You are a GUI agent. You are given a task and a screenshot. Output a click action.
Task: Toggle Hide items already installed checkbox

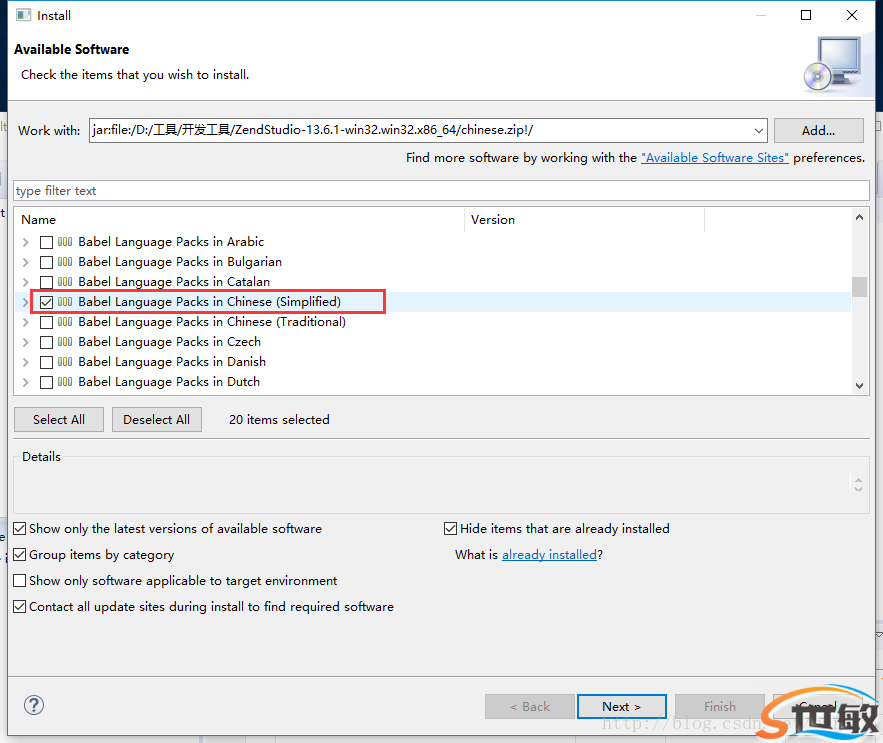tap(451, 528)
